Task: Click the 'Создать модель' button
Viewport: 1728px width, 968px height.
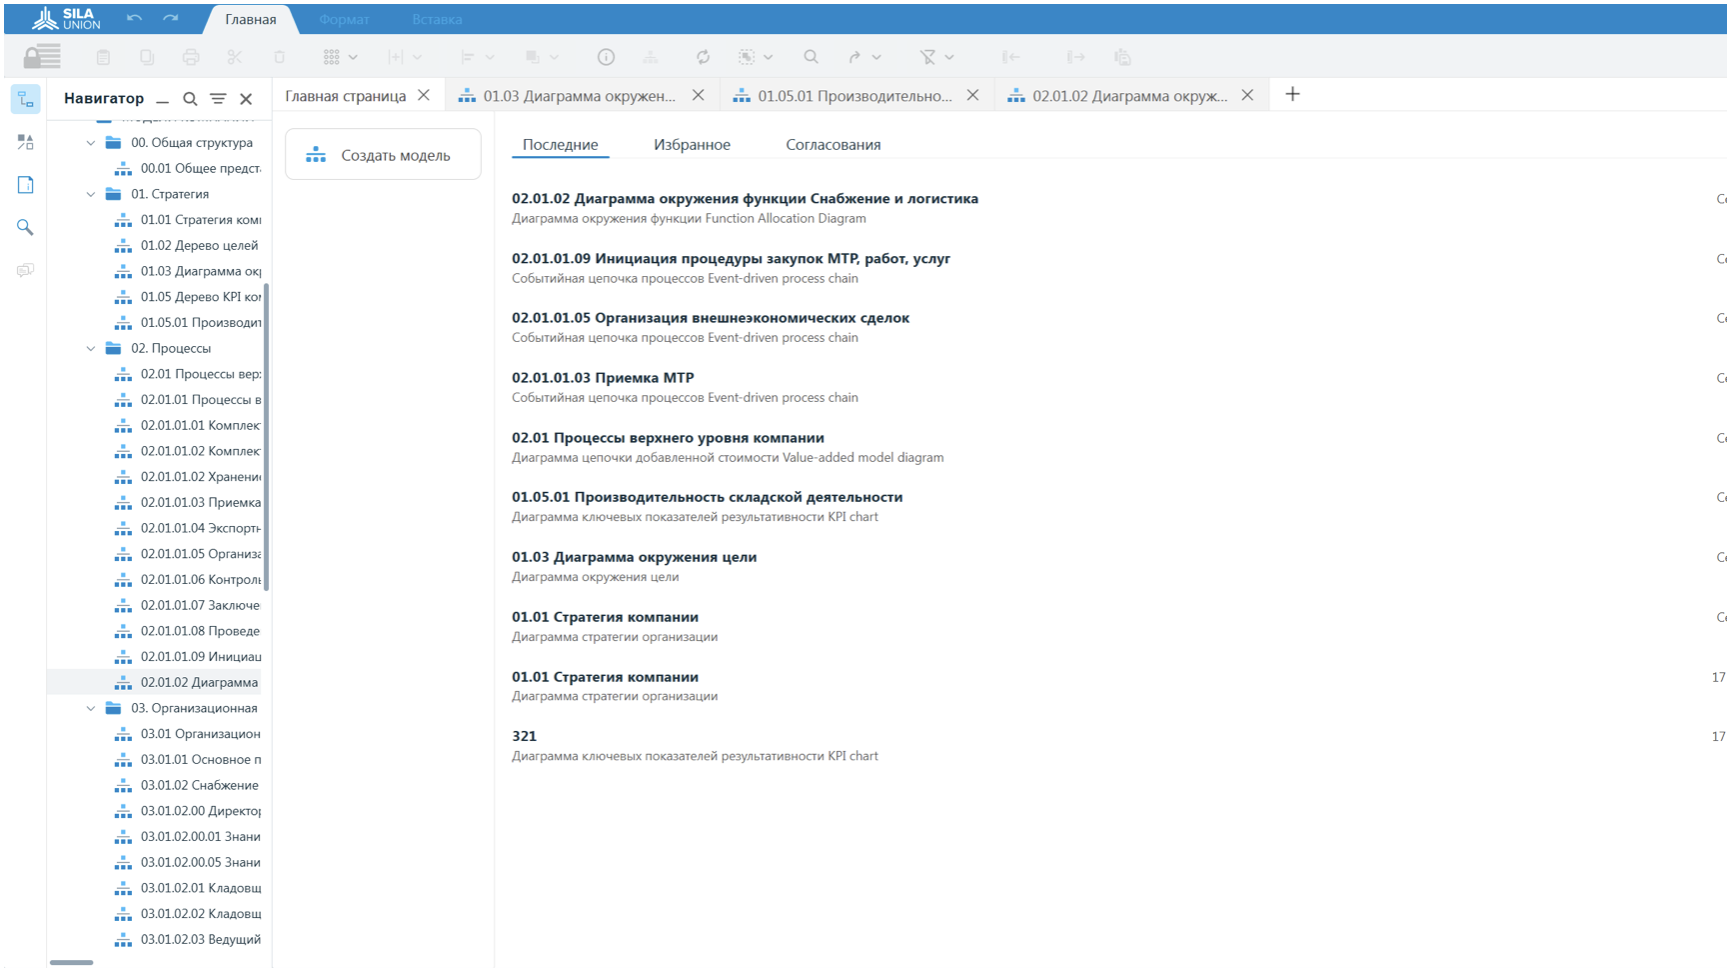Action: click(382, 154)
